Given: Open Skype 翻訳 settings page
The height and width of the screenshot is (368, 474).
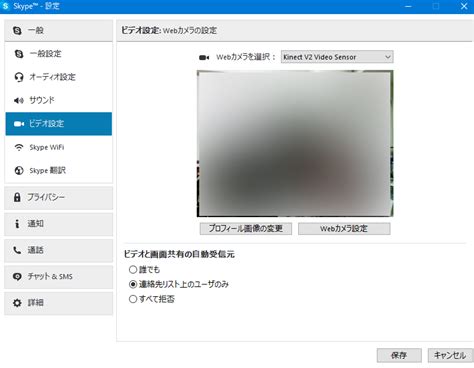Looking at the screenshot, I should pos(59,170).
